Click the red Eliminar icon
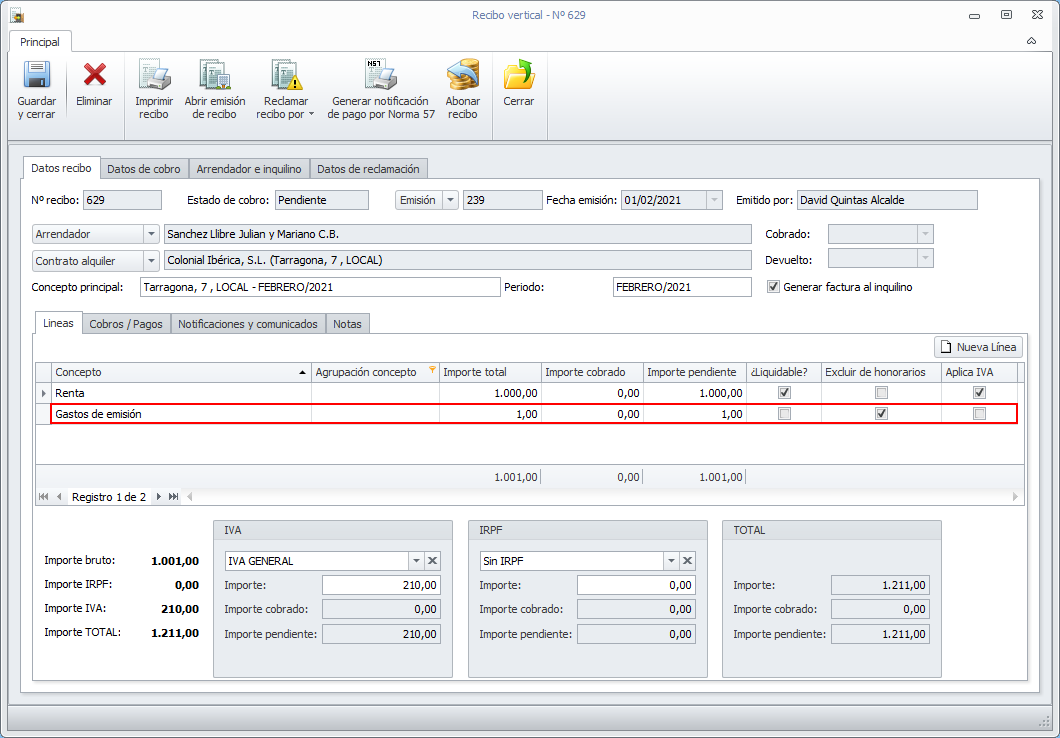This screenshot has width=1060, height=738. click(94, 76)
